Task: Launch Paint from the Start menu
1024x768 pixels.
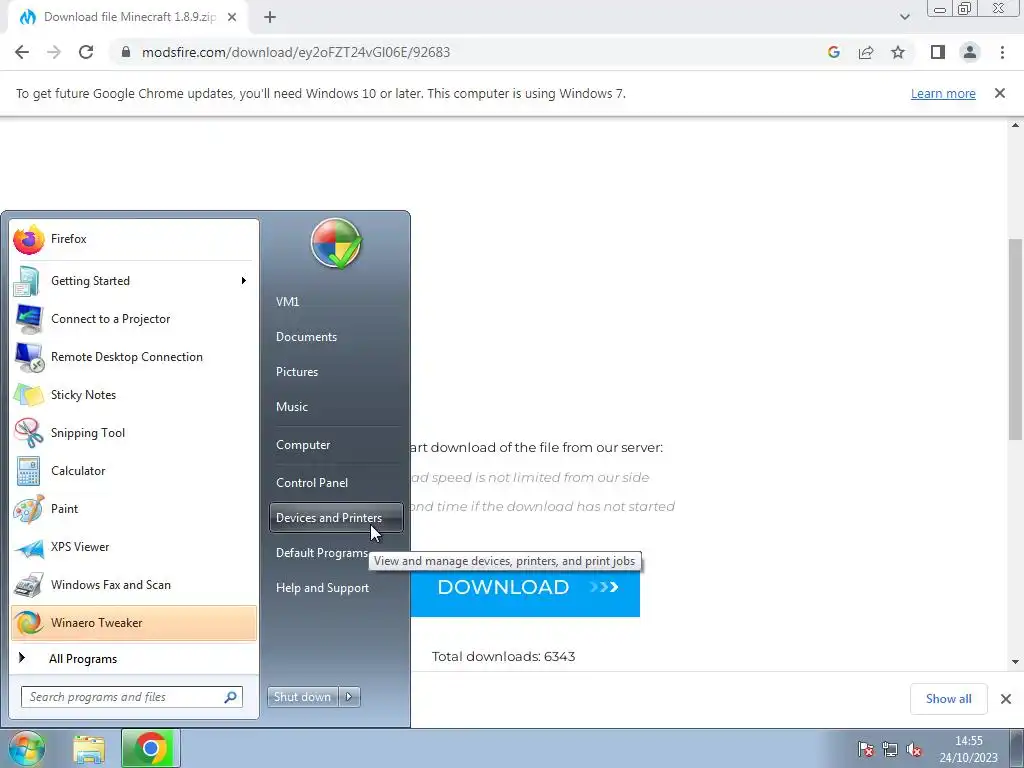Action: [x=134, y=509]
